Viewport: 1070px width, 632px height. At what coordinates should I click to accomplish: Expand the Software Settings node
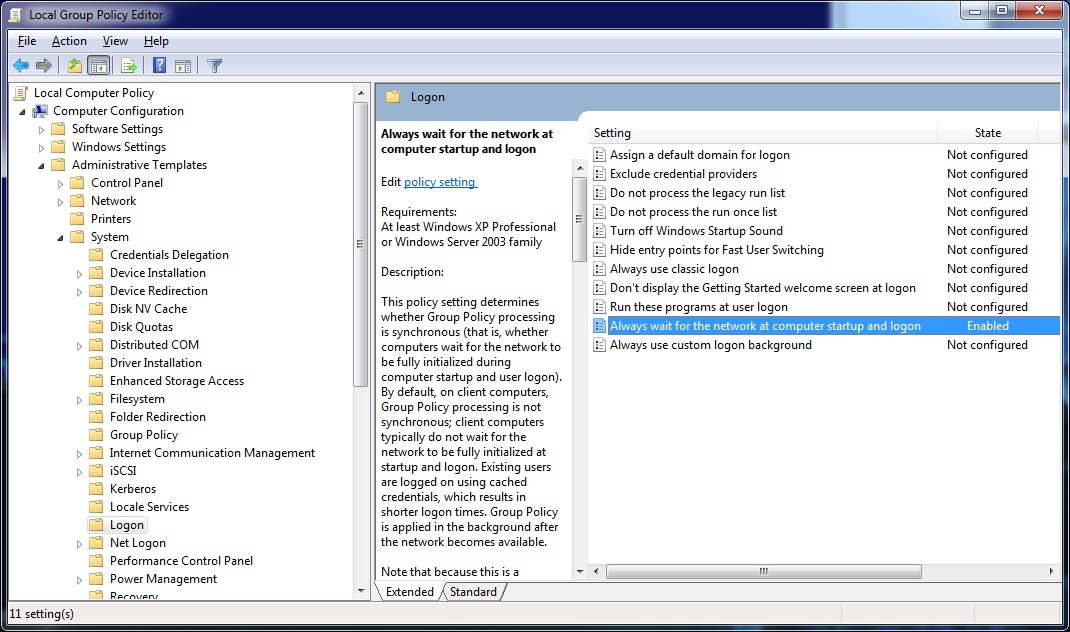tap(41, 130)
